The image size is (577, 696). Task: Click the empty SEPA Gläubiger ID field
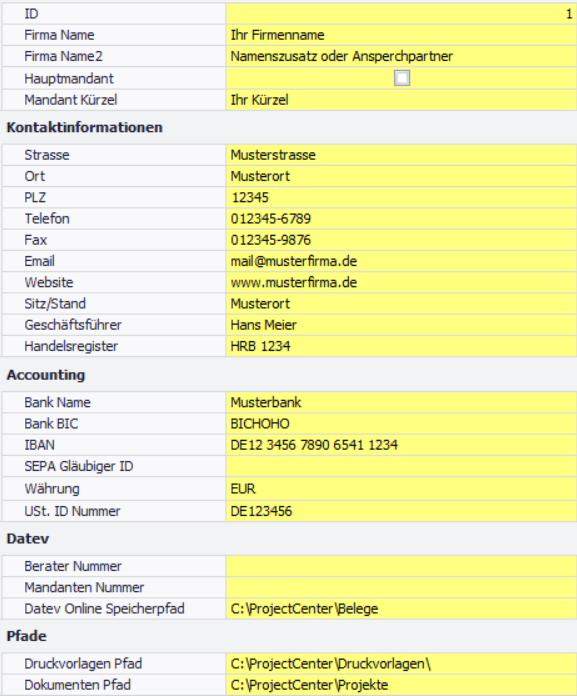click(401, 467)
